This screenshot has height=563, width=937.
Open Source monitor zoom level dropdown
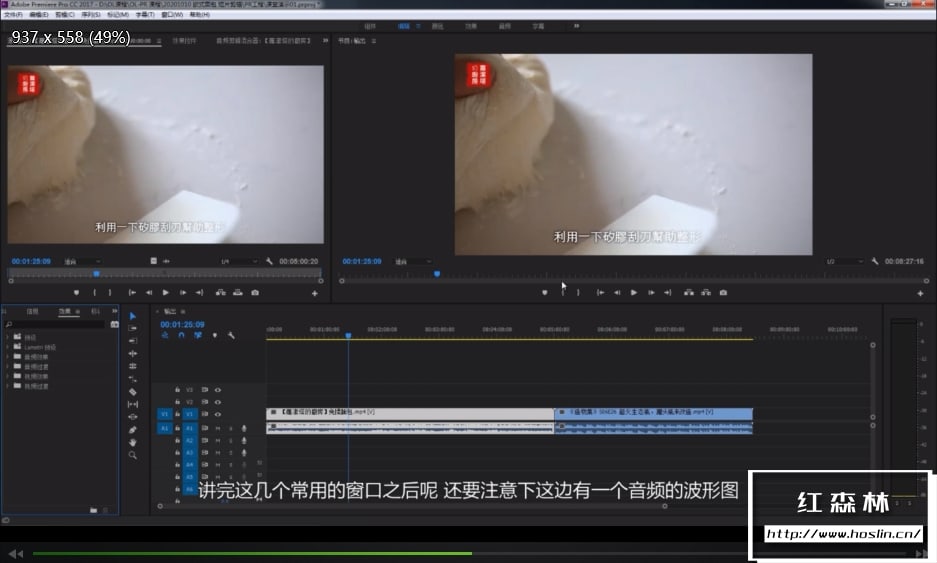click(x=82, y=261)
